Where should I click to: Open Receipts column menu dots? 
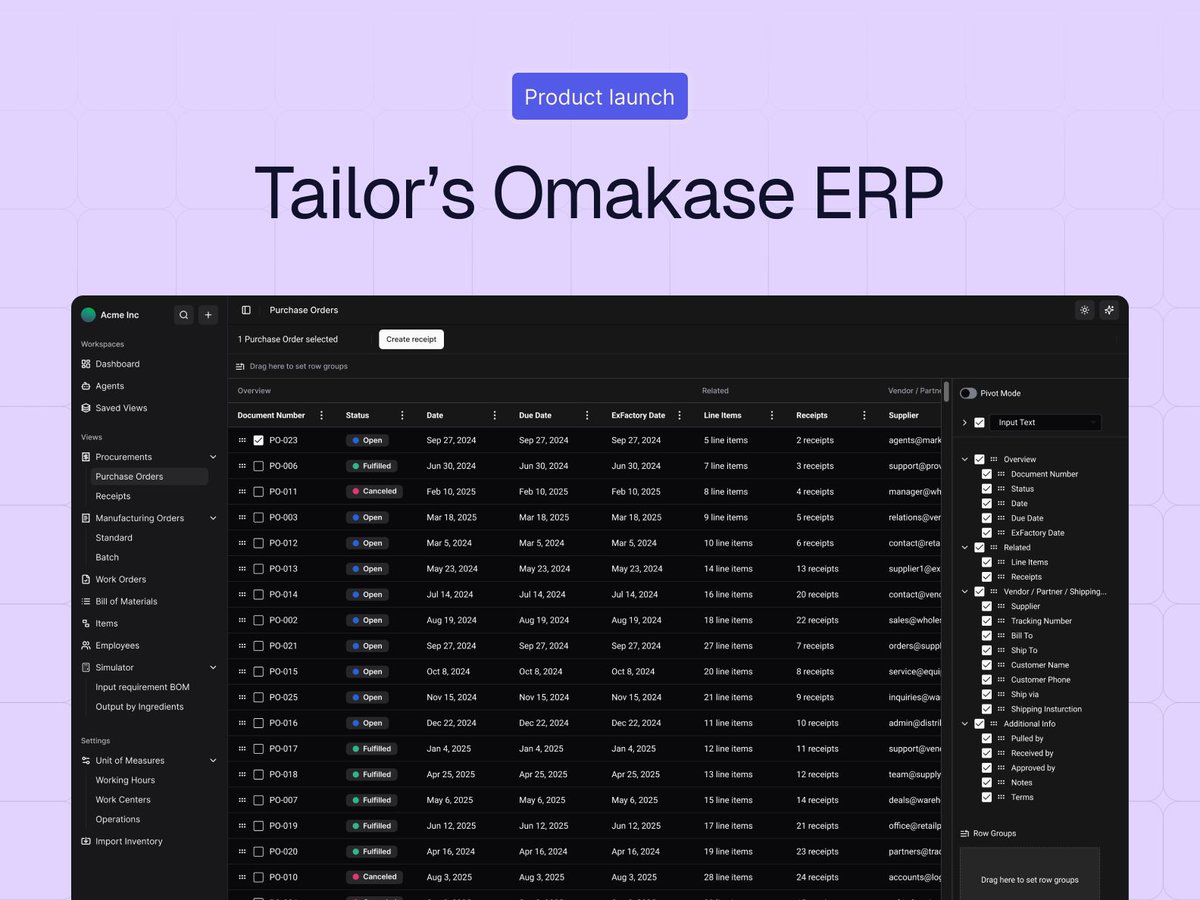864,415
